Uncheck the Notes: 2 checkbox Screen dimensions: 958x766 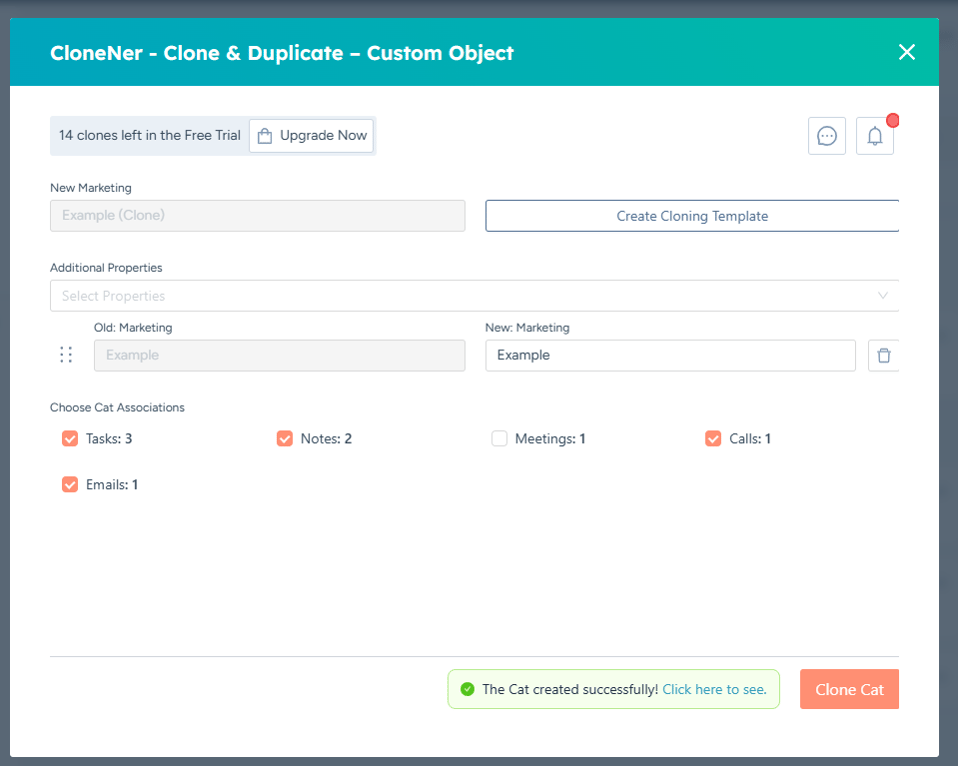pyautogui.click(x=285, y=439)
